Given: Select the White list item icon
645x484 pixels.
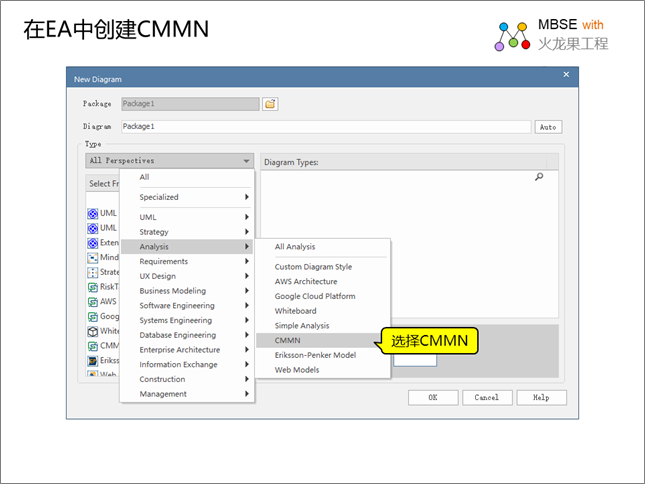Looking at the screenshot, I should pyautogui.click(x=93, y=331).
